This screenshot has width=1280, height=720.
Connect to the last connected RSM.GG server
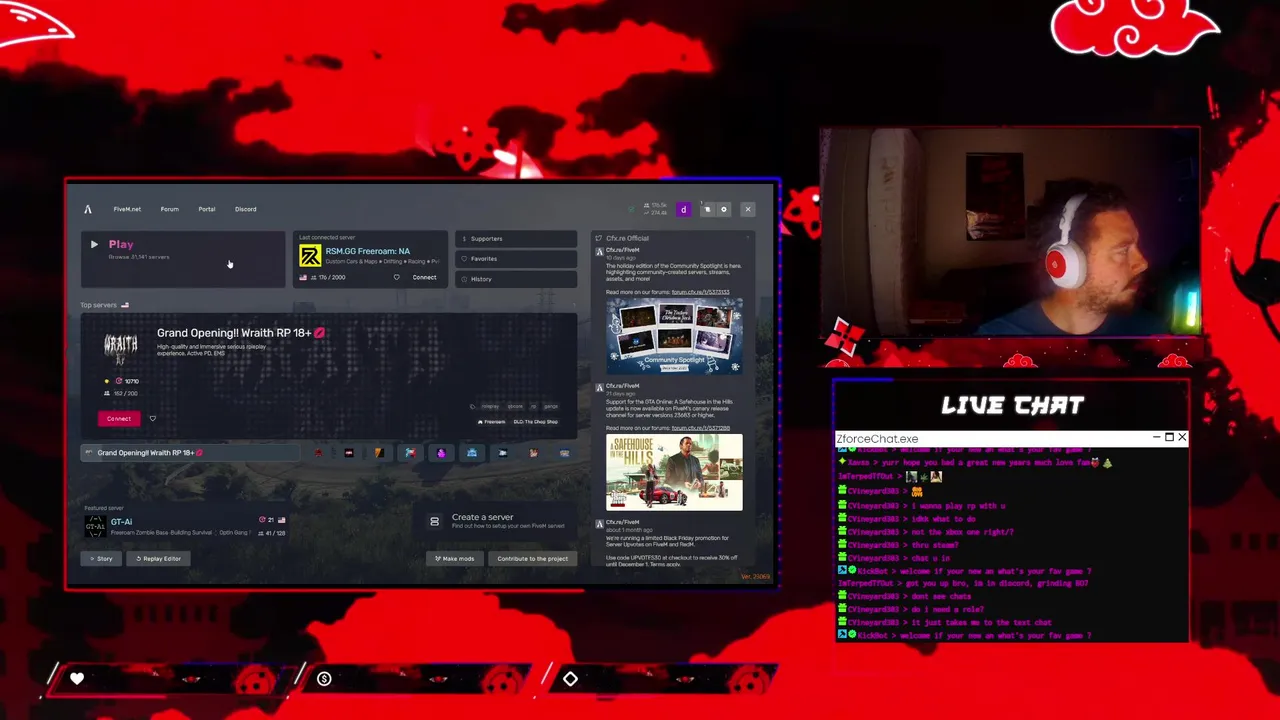(424, 277)
